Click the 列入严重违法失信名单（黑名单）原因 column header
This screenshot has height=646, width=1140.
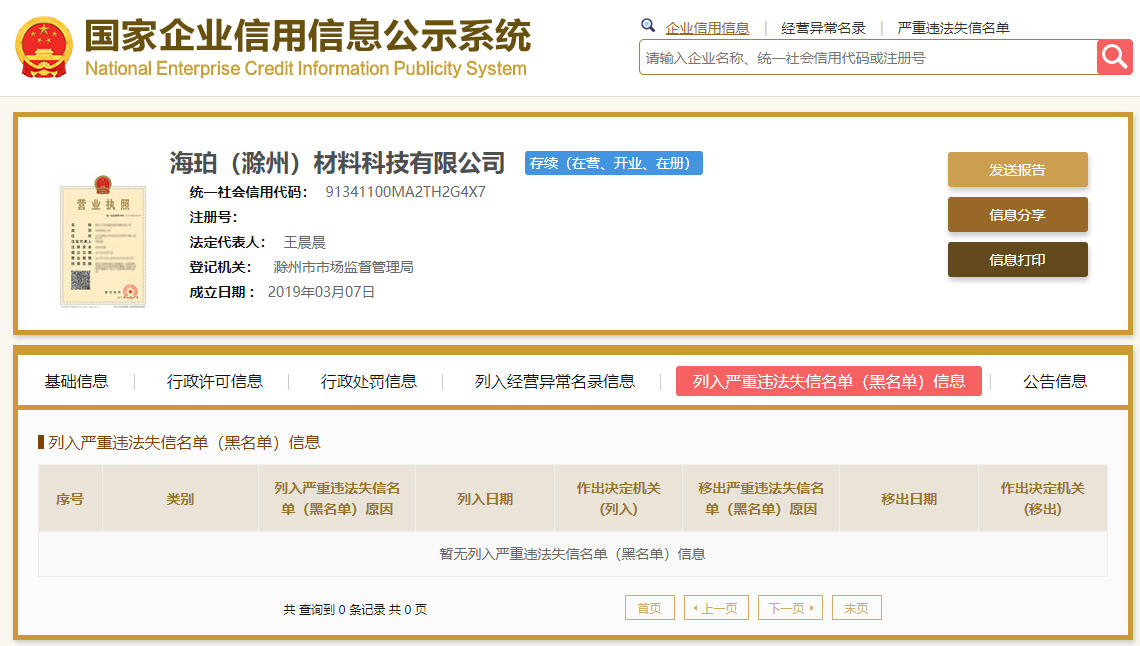337,499
